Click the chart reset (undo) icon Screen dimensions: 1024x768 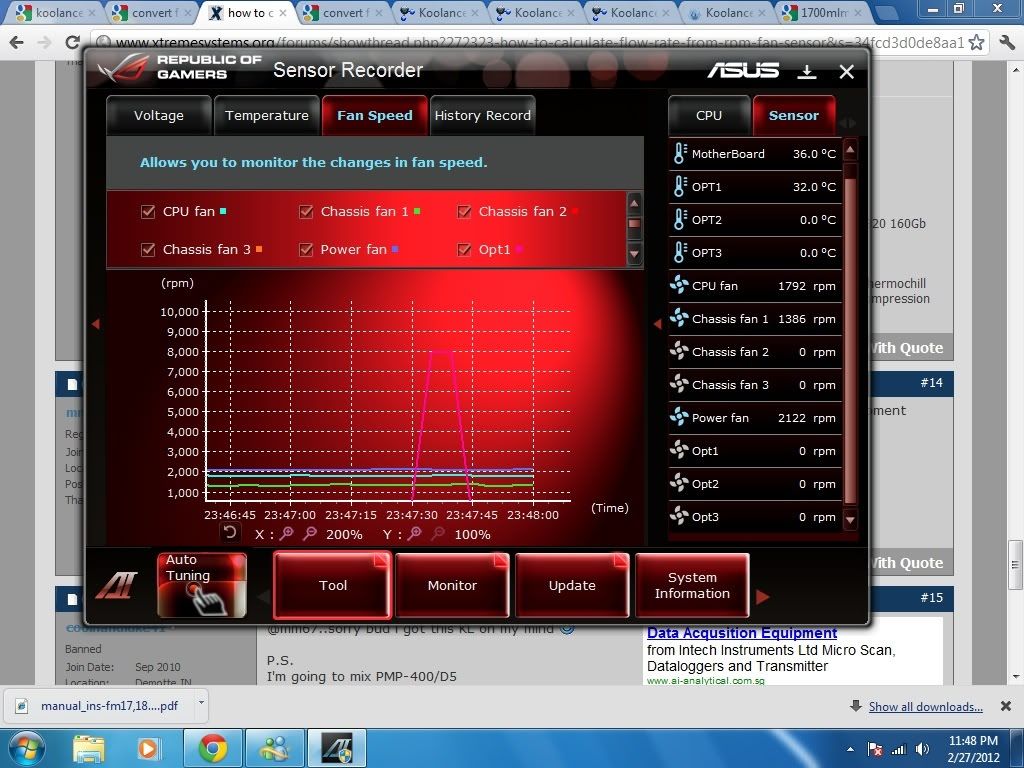click(230, 533)
